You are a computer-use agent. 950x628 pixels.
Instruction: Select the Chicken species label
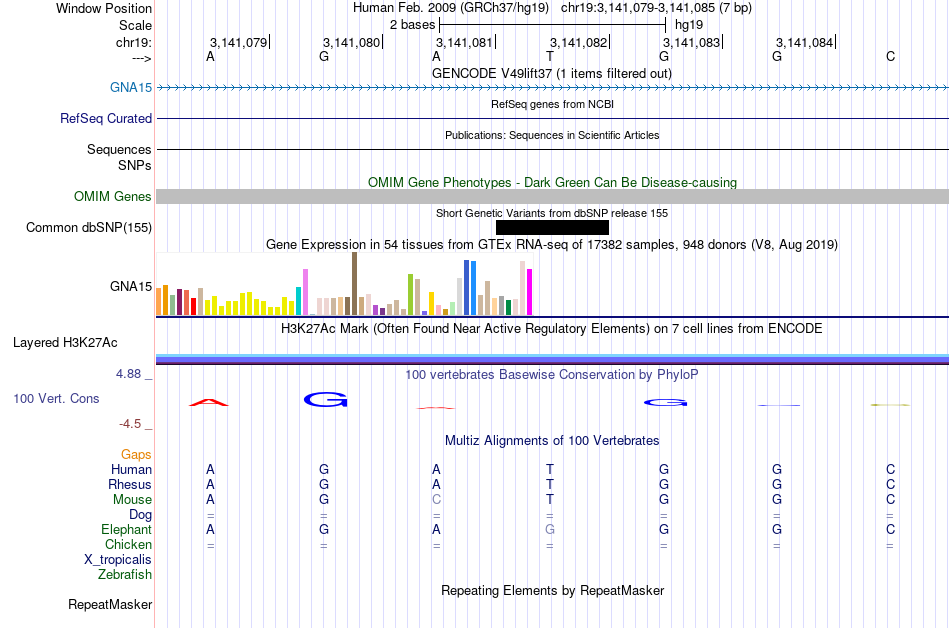coord(128,544)
